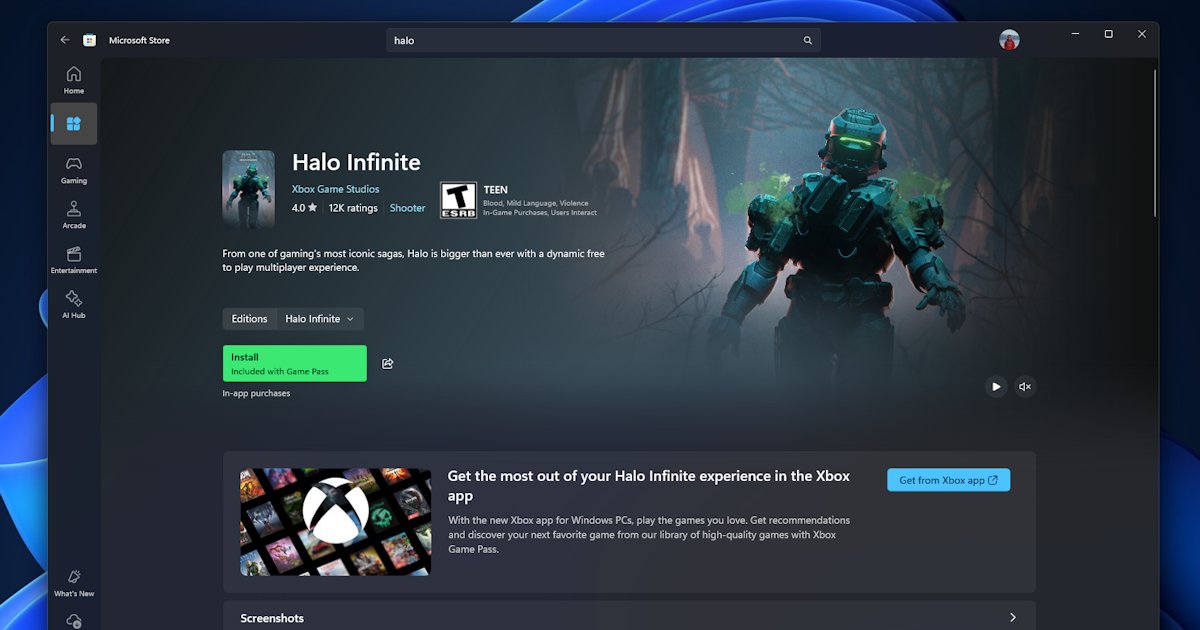
Task: Open the Xbox Game Studios publisher link
Action: 334,189
